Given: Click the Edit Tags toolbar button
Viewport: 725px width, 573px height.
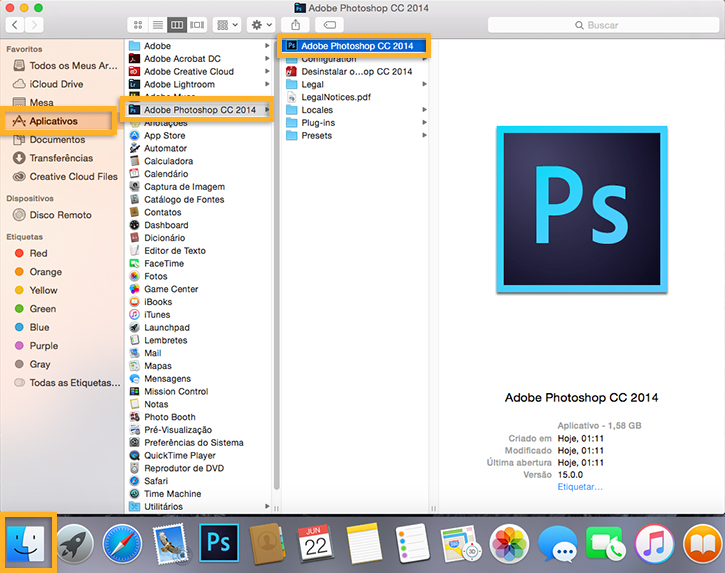Looking at the screenshot, I should pyautogui.click(x=329, y=25).
